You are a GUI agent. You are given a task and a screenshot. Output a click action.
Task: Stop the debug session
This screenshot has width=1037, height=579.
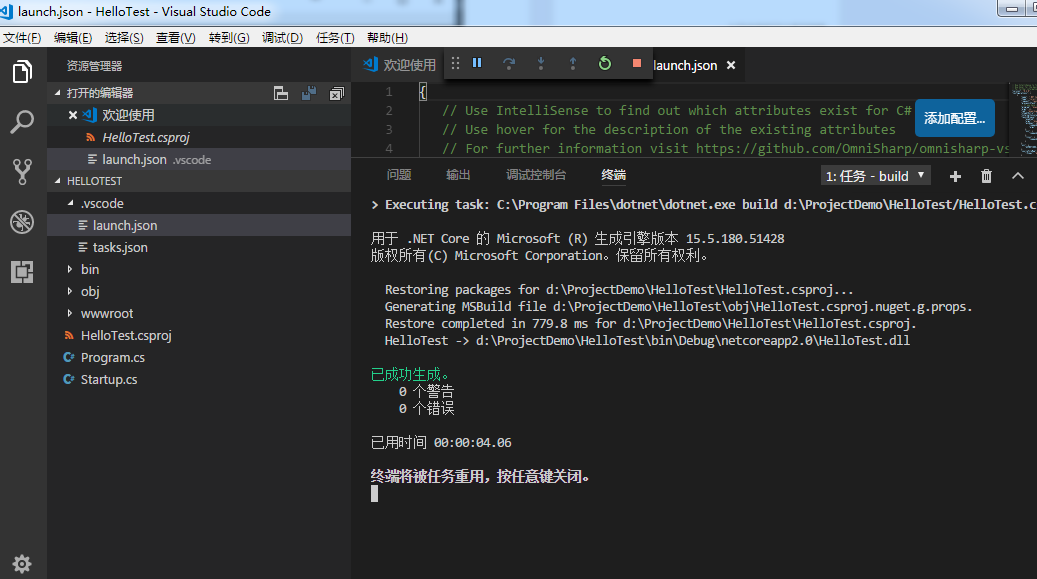coord(636,63)
